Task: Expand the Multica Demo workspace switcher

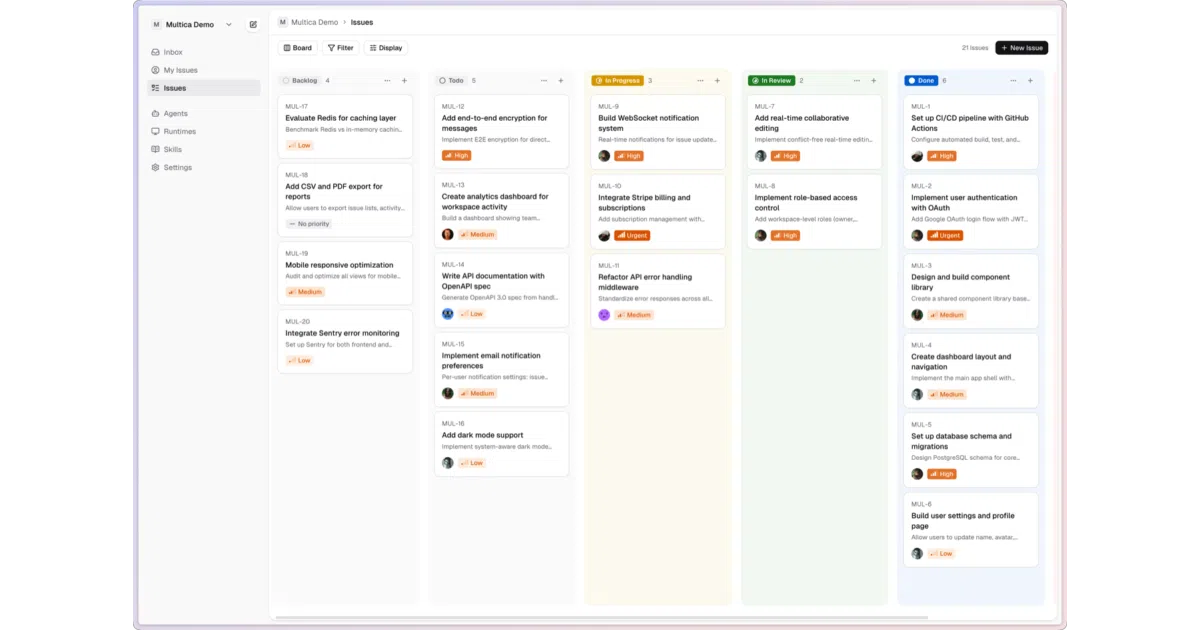Action: click(x=191, y=24)
